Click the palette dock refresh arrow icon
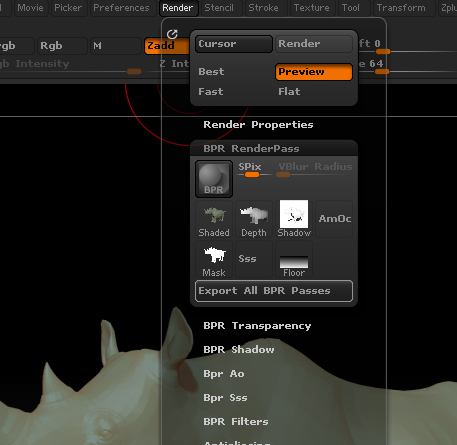The image size is (457, 445). [x=172, y=34]
